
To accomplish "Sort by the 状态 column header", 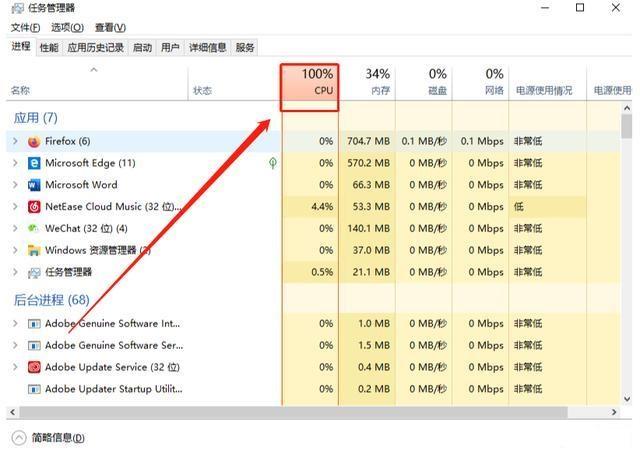I will [x=234, y=82].
